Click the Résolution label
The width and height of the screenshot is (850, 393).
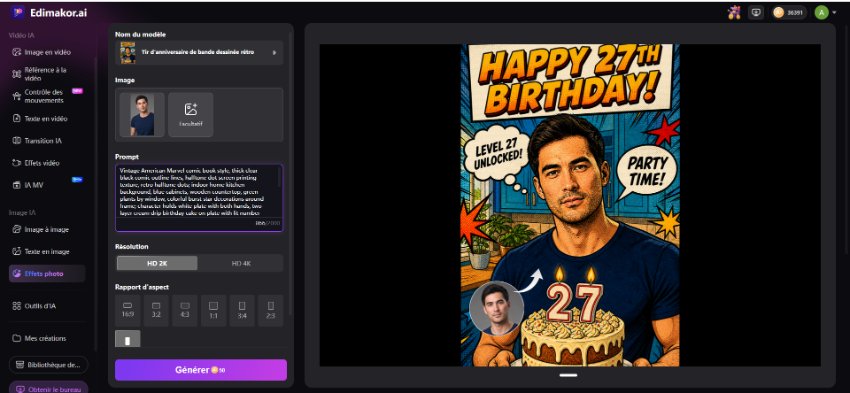[x=132, y=247]
